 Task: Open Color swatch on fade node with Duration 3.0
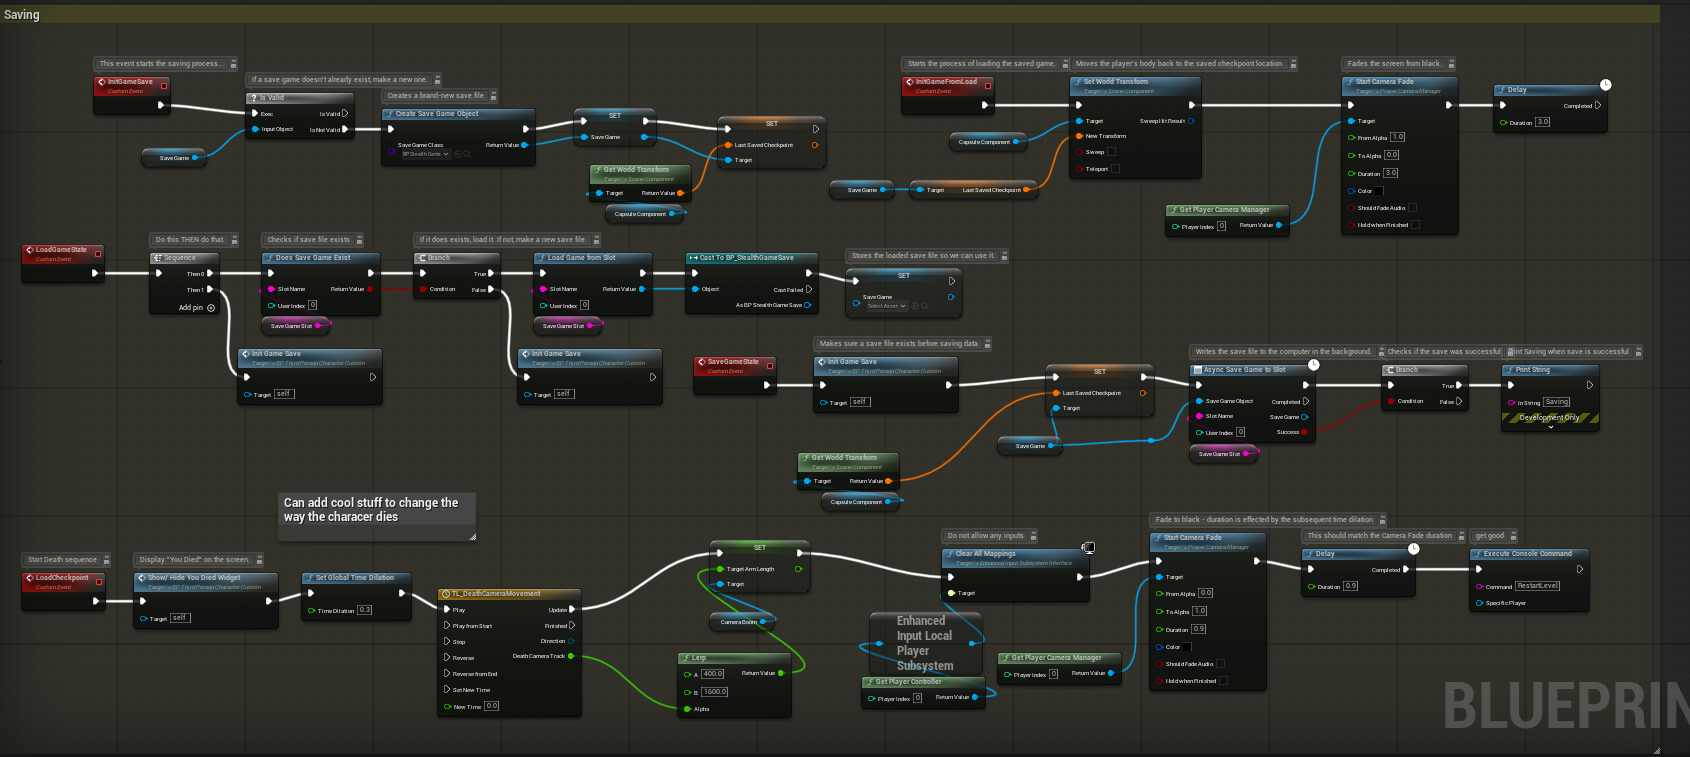pos(1379,191)
